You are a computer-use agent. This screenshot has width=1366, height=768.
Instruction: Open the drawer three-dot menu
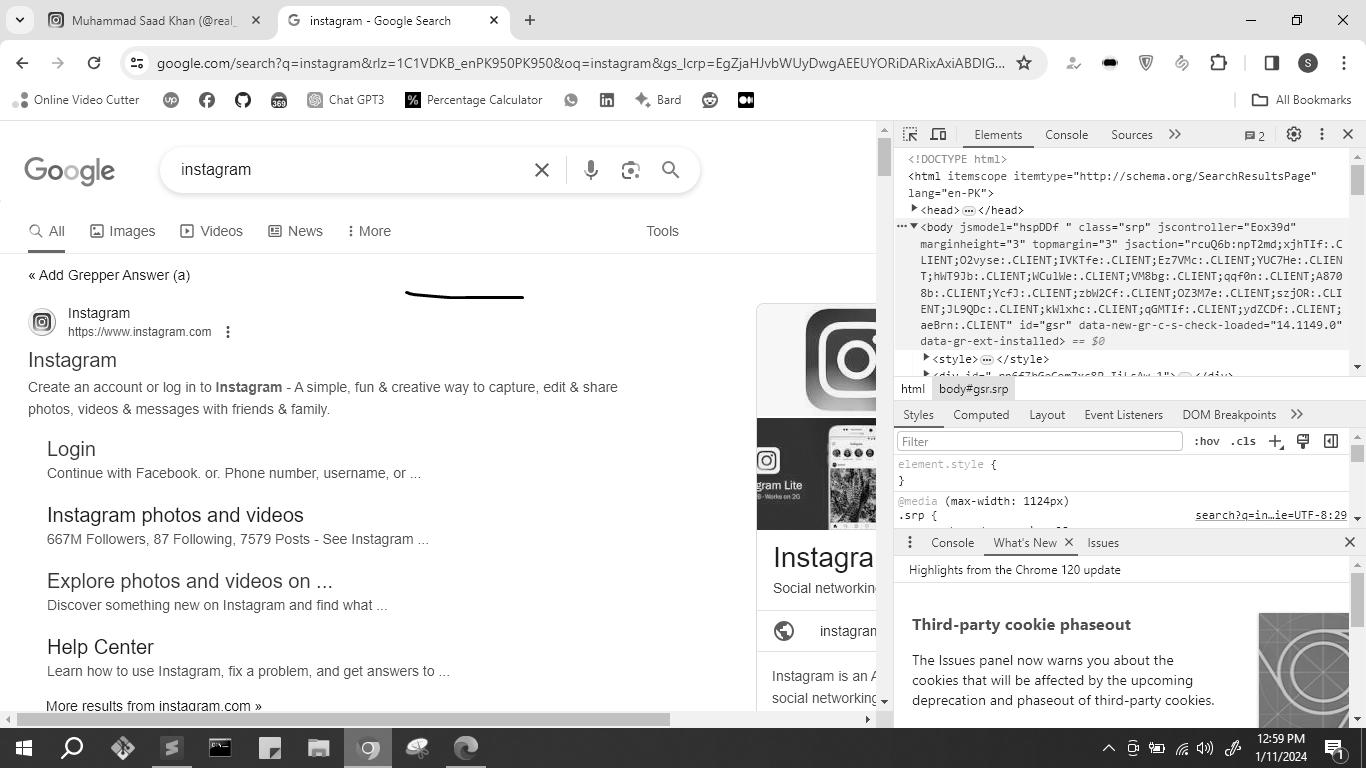tap(909, 542)
